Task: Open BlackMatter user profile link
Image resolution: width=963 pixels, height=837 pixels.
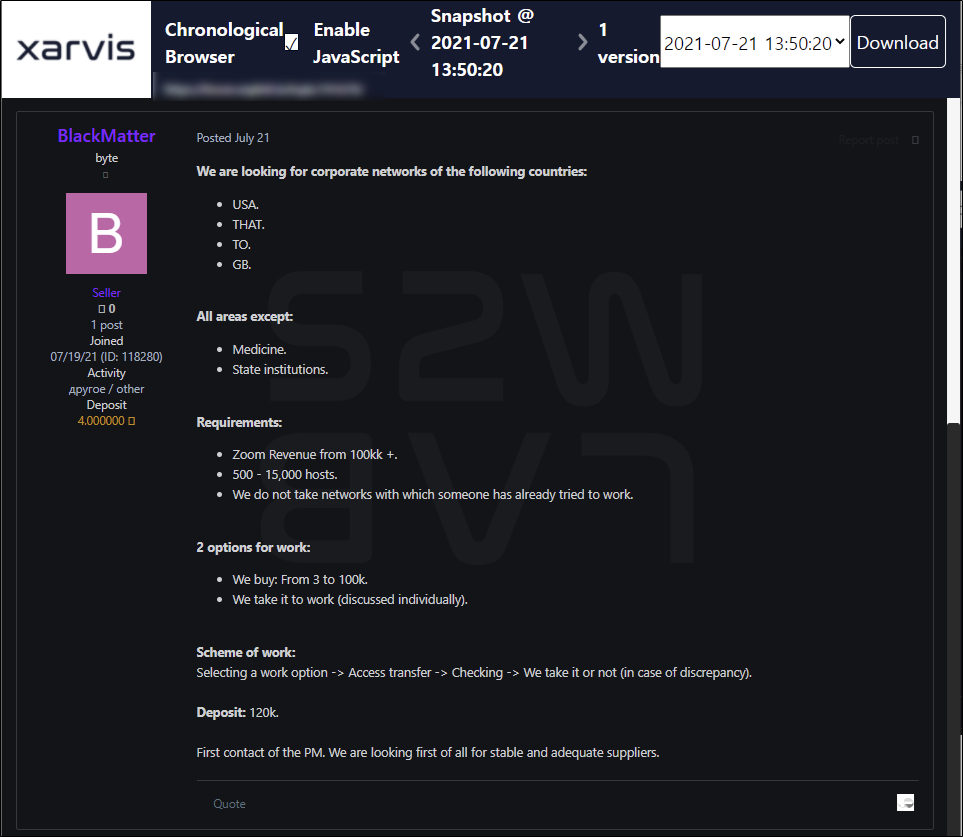Action: click(106, 136)
